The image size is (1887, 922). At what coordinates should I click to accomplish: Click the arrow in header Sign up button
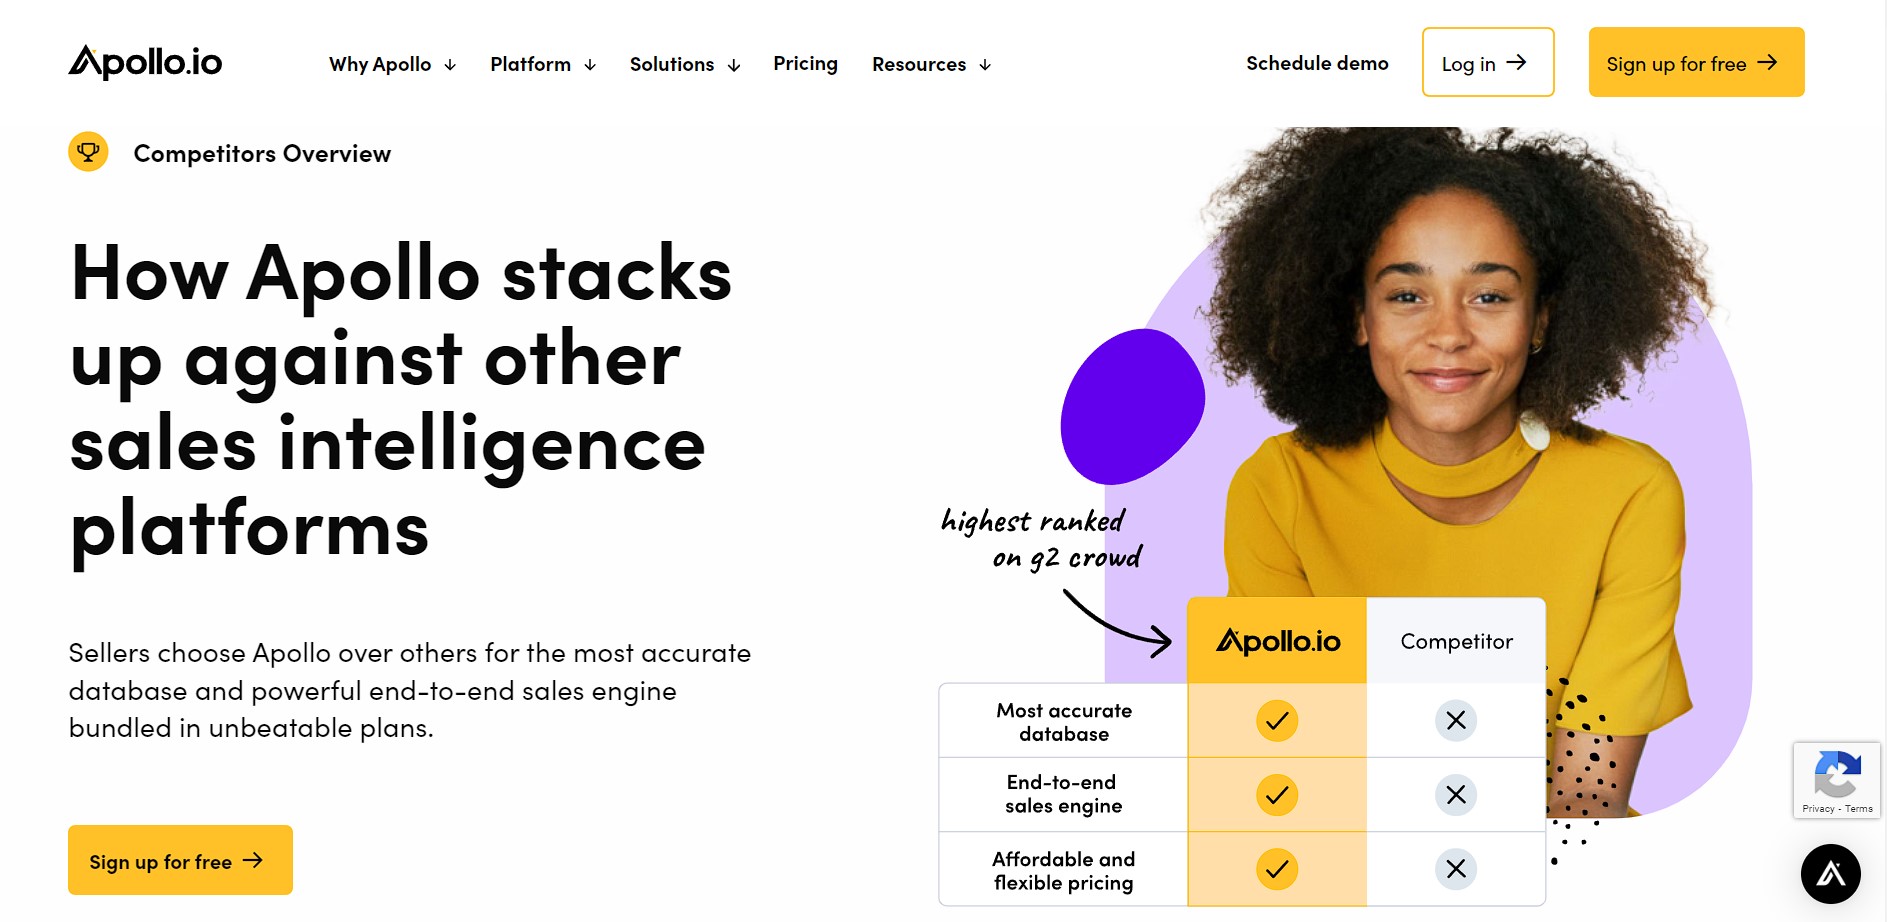click(1767, 63)
